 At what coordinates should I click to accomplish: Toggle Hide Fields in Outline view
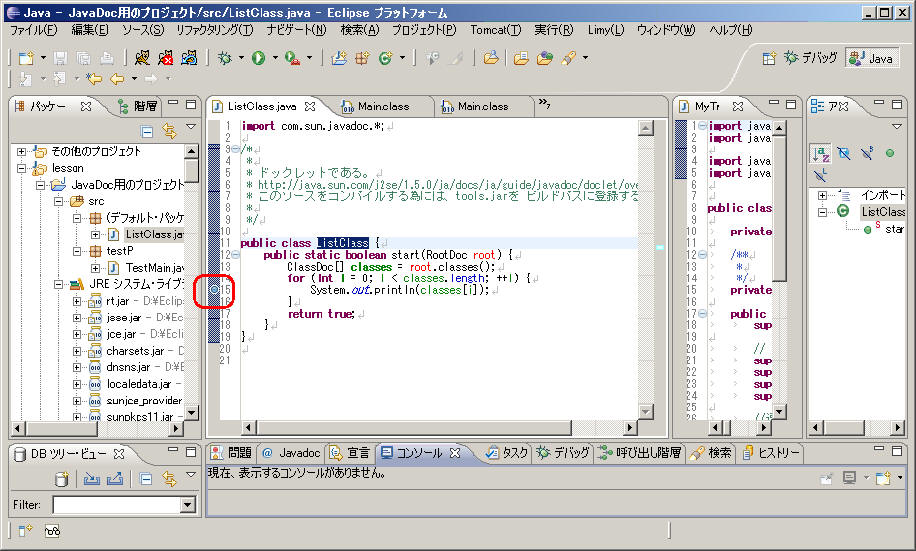coord(843,152)
